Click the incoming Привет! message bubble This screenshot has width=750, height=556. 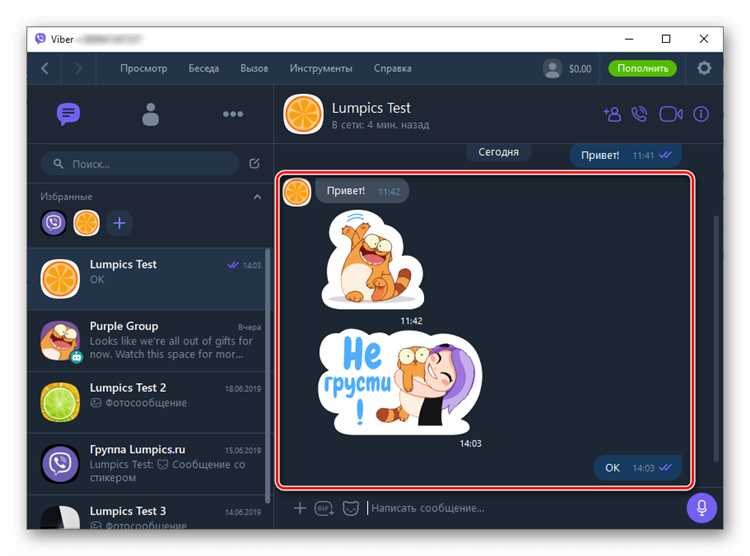(x=362, y=191)
